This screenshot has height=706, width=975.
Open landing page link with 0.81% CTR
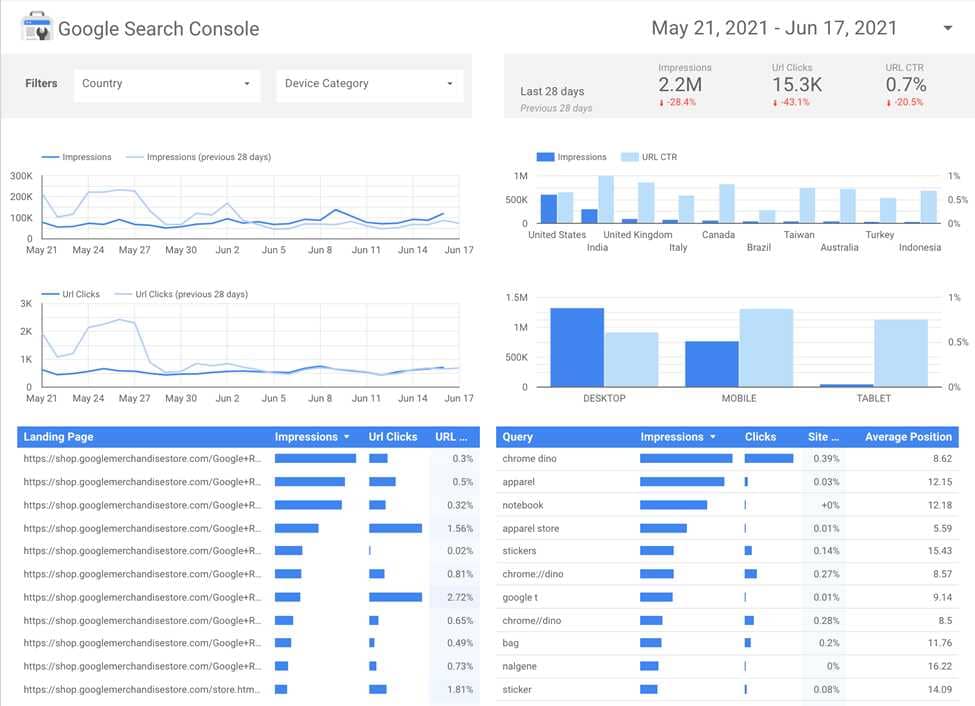coord(142,574)
